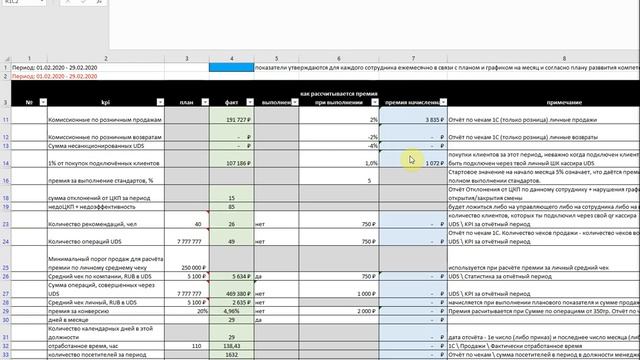Select 'премия за конверсию' cell

(106, 311)
